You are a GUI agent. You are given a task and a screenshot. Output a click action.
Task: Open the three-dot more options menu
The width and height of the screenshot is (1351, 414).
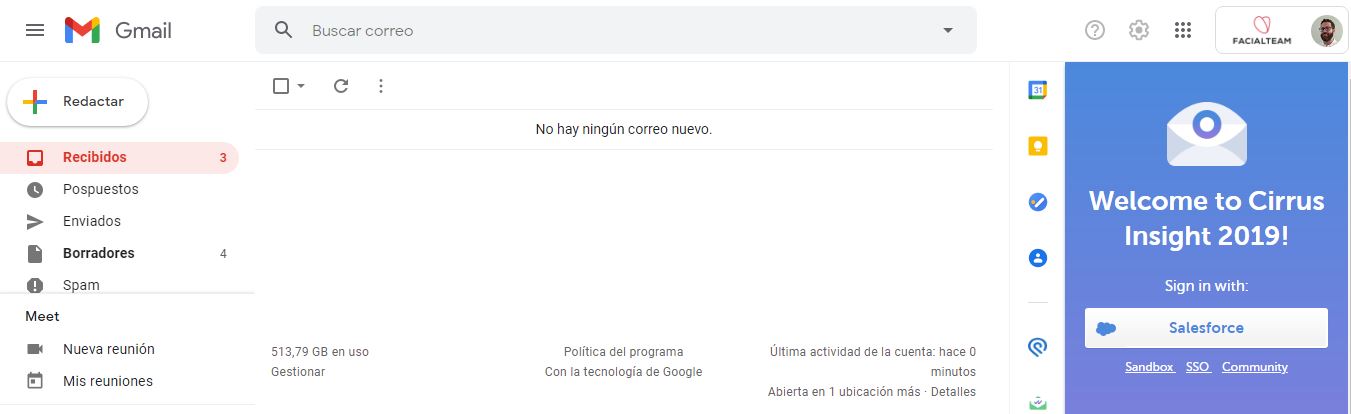(x=380, y=86)
